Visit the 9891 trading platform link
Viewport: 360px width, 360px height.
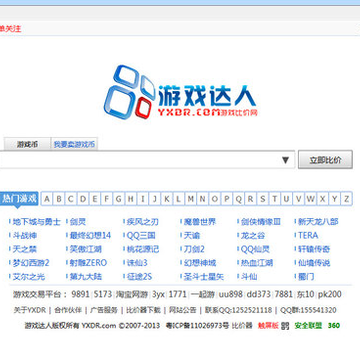(x=81, y=294)
